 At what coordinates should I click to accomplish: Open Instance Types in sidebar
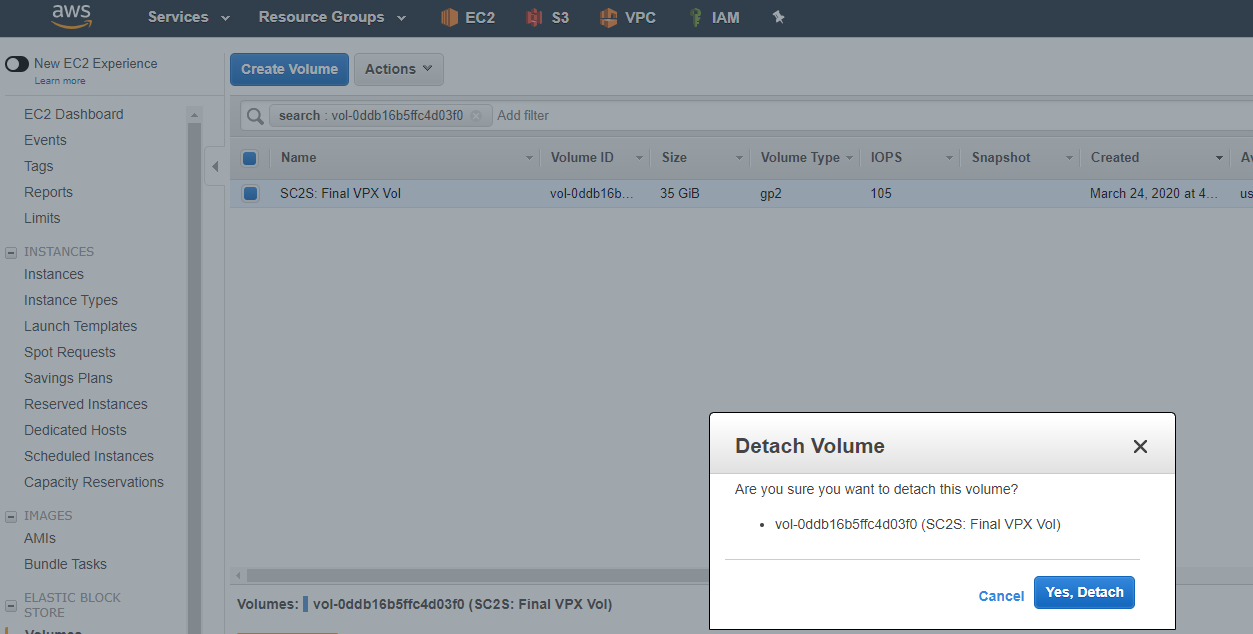[x=71, y=300]
